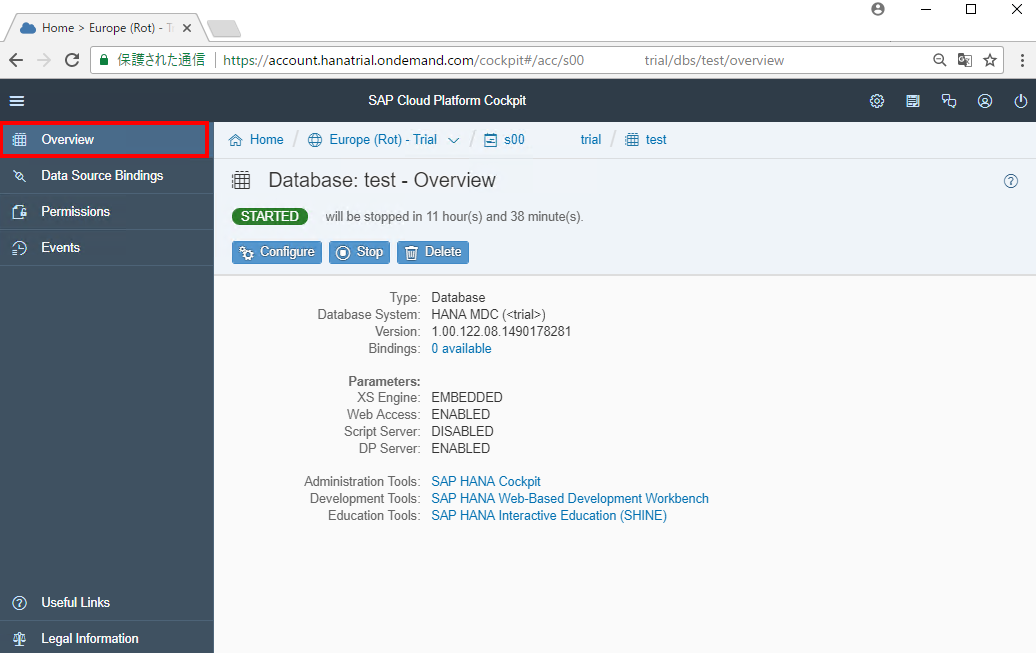Click the Events clock icon in sidebar

tap(20, 248)
